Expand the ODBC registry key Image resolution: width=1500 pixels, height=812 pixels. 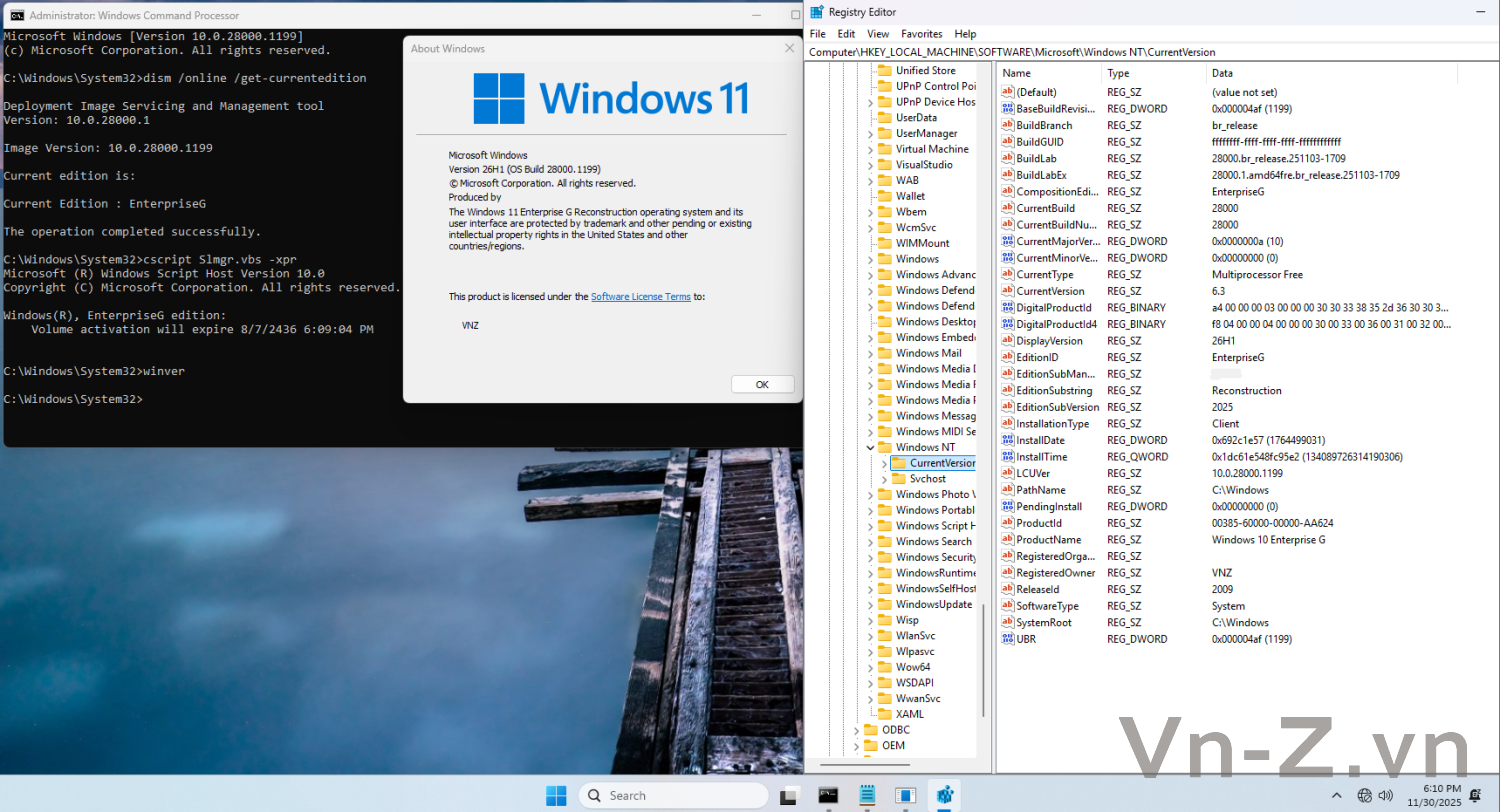[x=857, y=730]
